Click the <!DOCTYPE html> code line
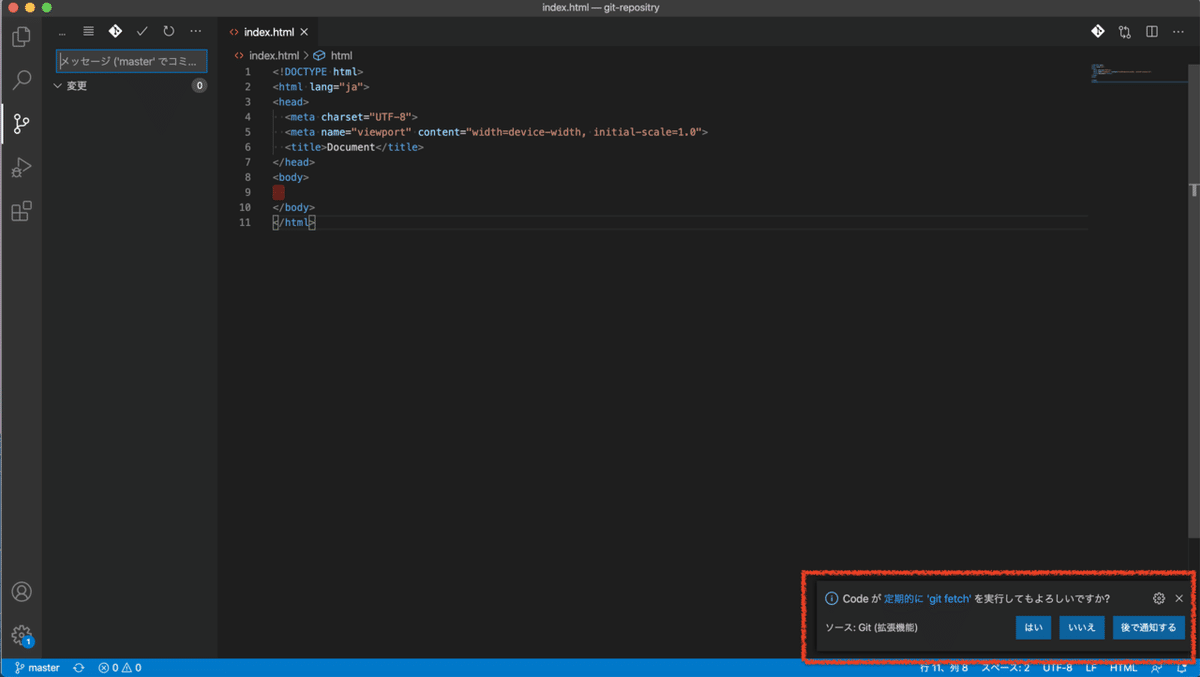 [318, 72]
